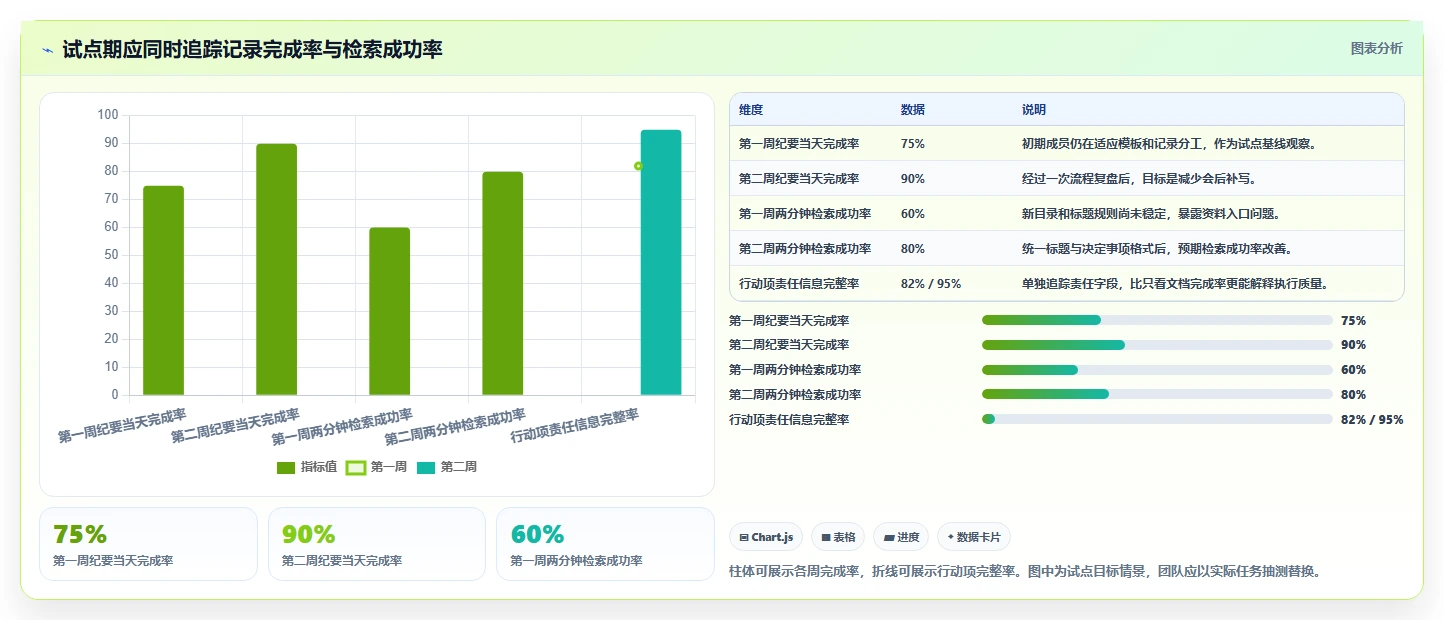Click the note 经过一次流程复盘后，目标是减少会后补写。
The width and height of the screenshot is (1444, 620).
[1139, 179]
